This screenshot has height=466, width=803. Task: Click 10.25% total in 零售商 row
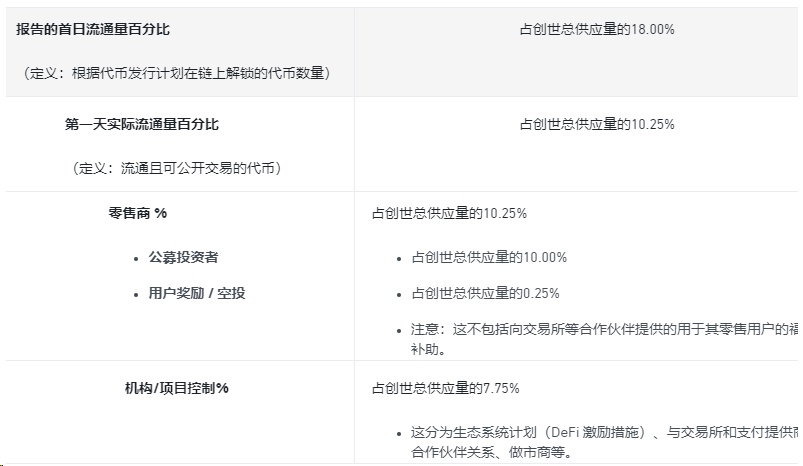tap(449, 213)
